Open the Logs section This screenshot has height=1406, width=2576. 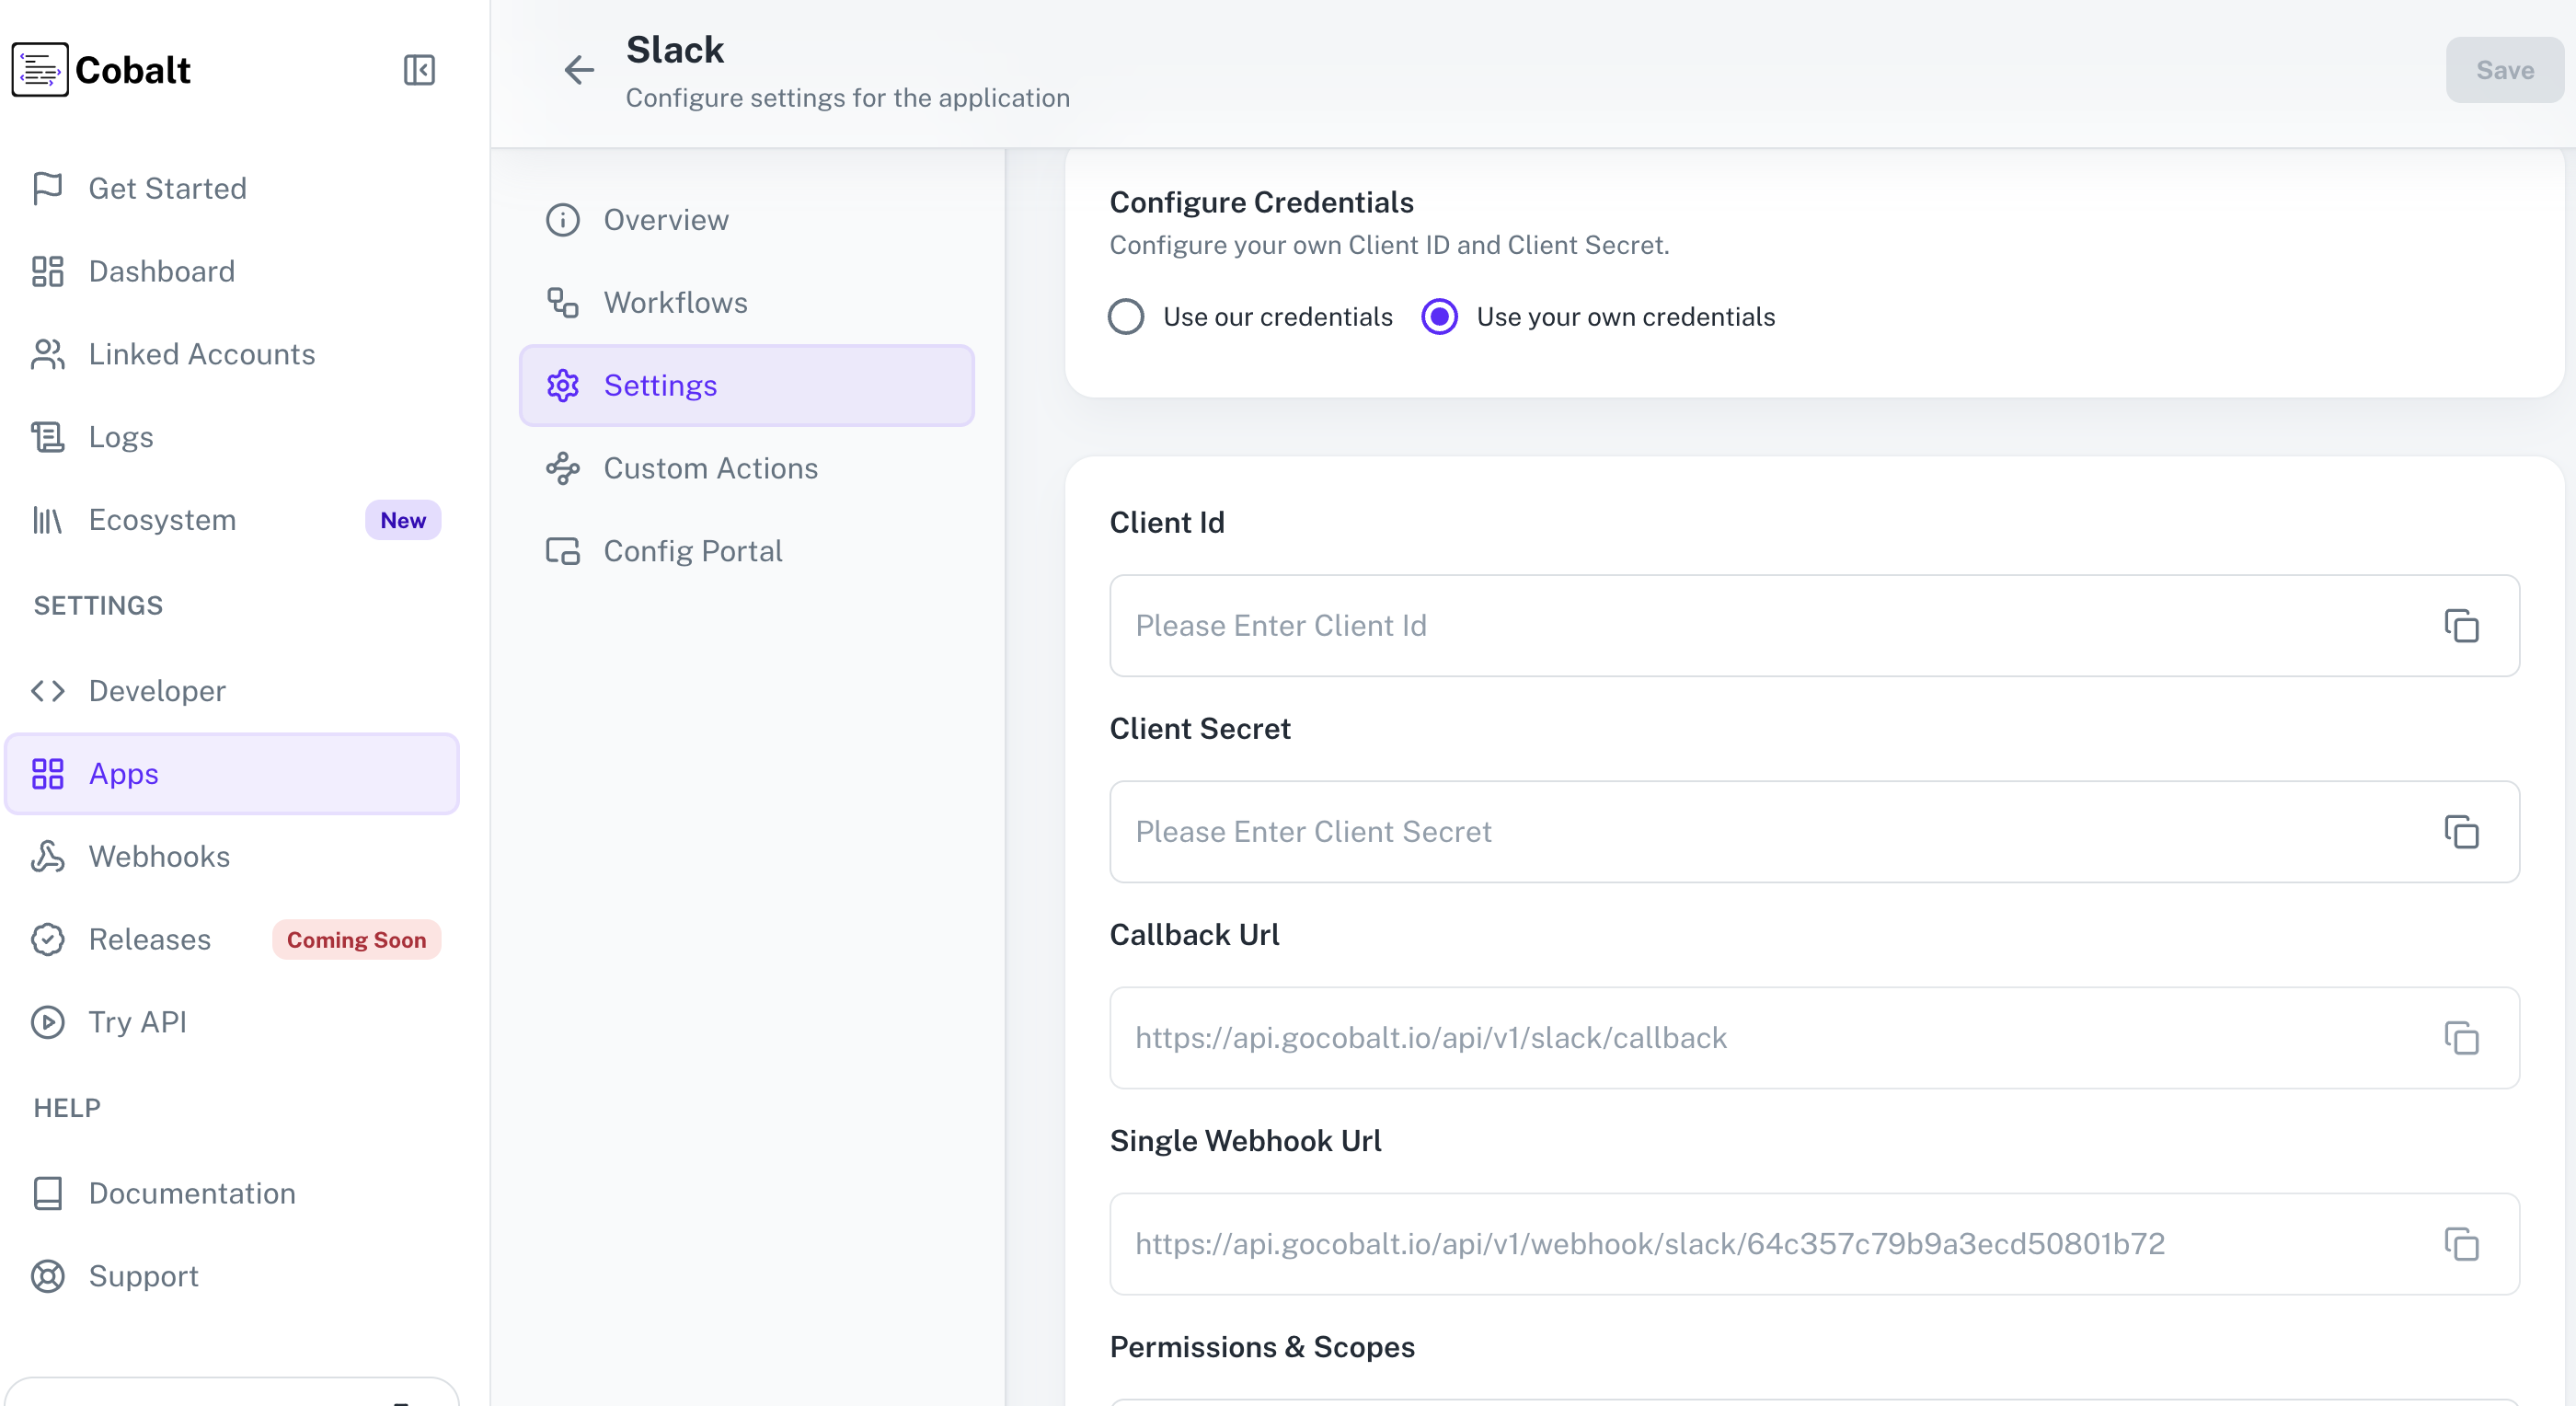point(120,437)
